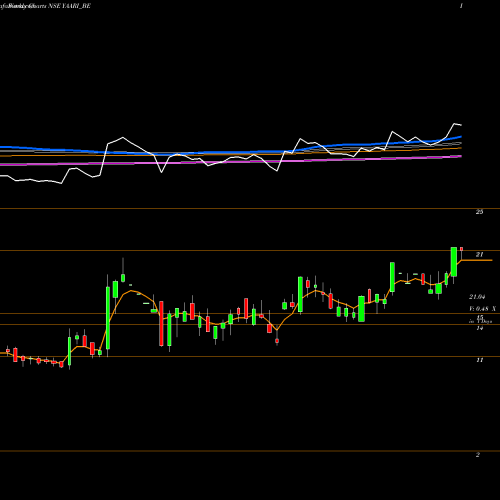Select the 21 price axis label
The width and height of the screenshot is (500, 500).
click(x=479, y=255)
